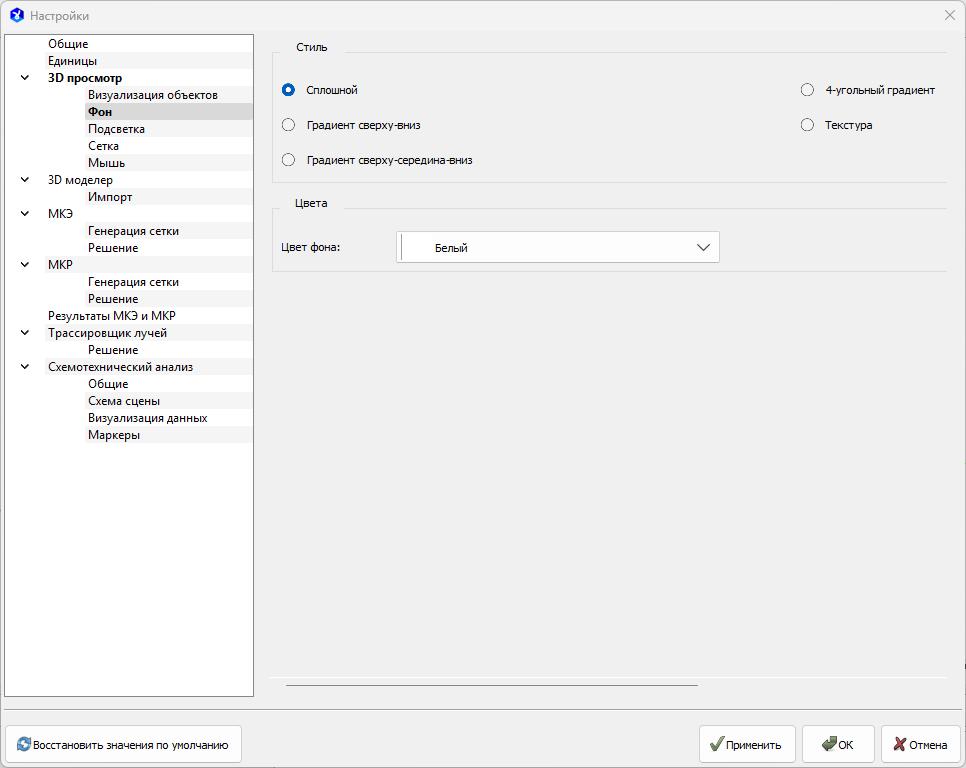Open Результаты МКЭ и МКР settings
Image resolution: width=966 pixels, height=768 pixels.
[x=111, y=316]
